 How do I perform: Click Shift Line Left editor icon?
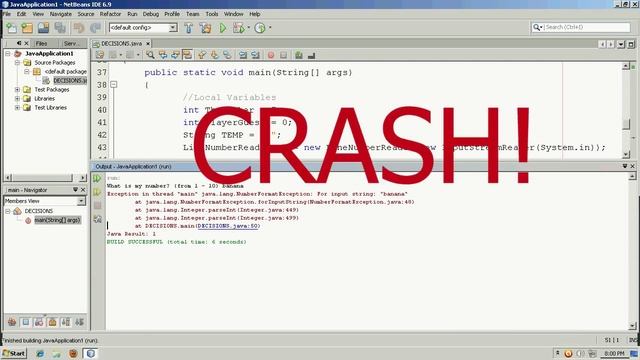tap(243, 55)
